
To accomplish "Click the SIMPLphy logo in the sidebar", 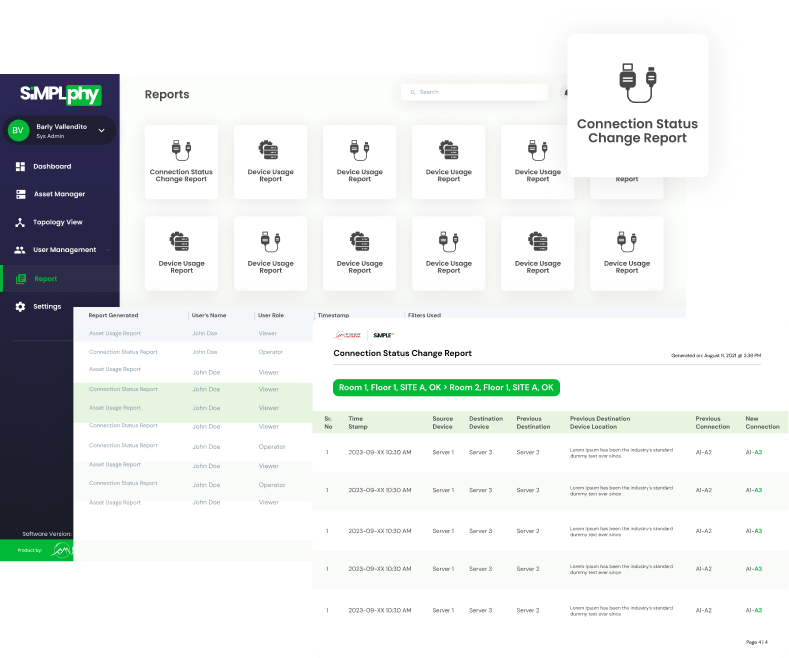I will (x=60, y=94).
